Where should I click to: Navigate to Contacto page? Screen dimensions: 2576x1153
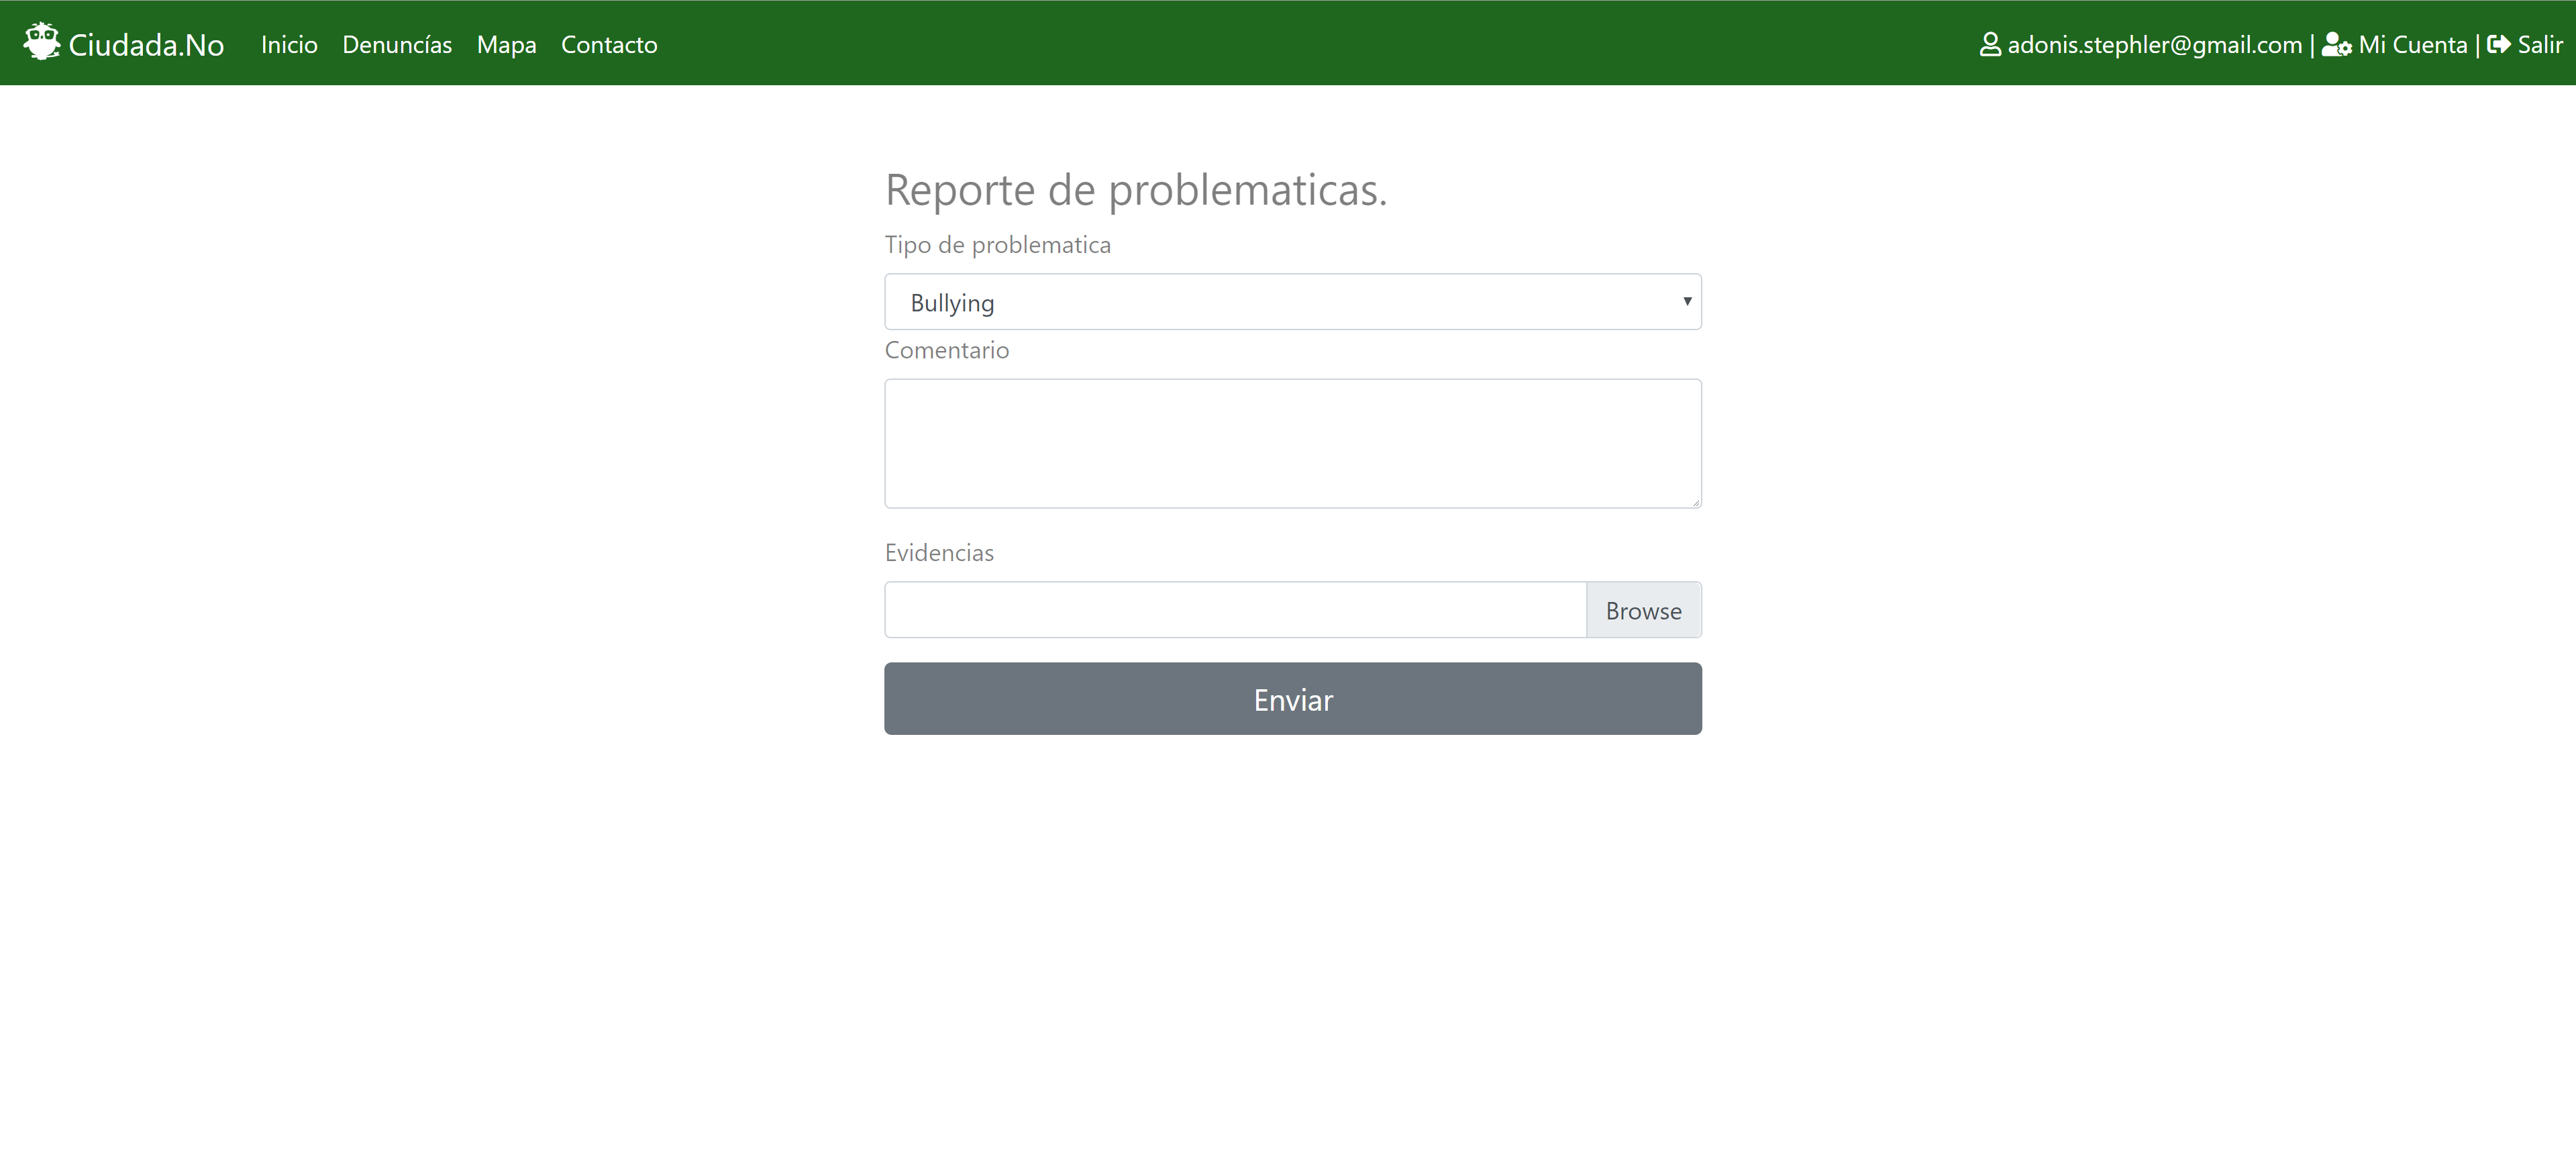(x=608, y=45)
